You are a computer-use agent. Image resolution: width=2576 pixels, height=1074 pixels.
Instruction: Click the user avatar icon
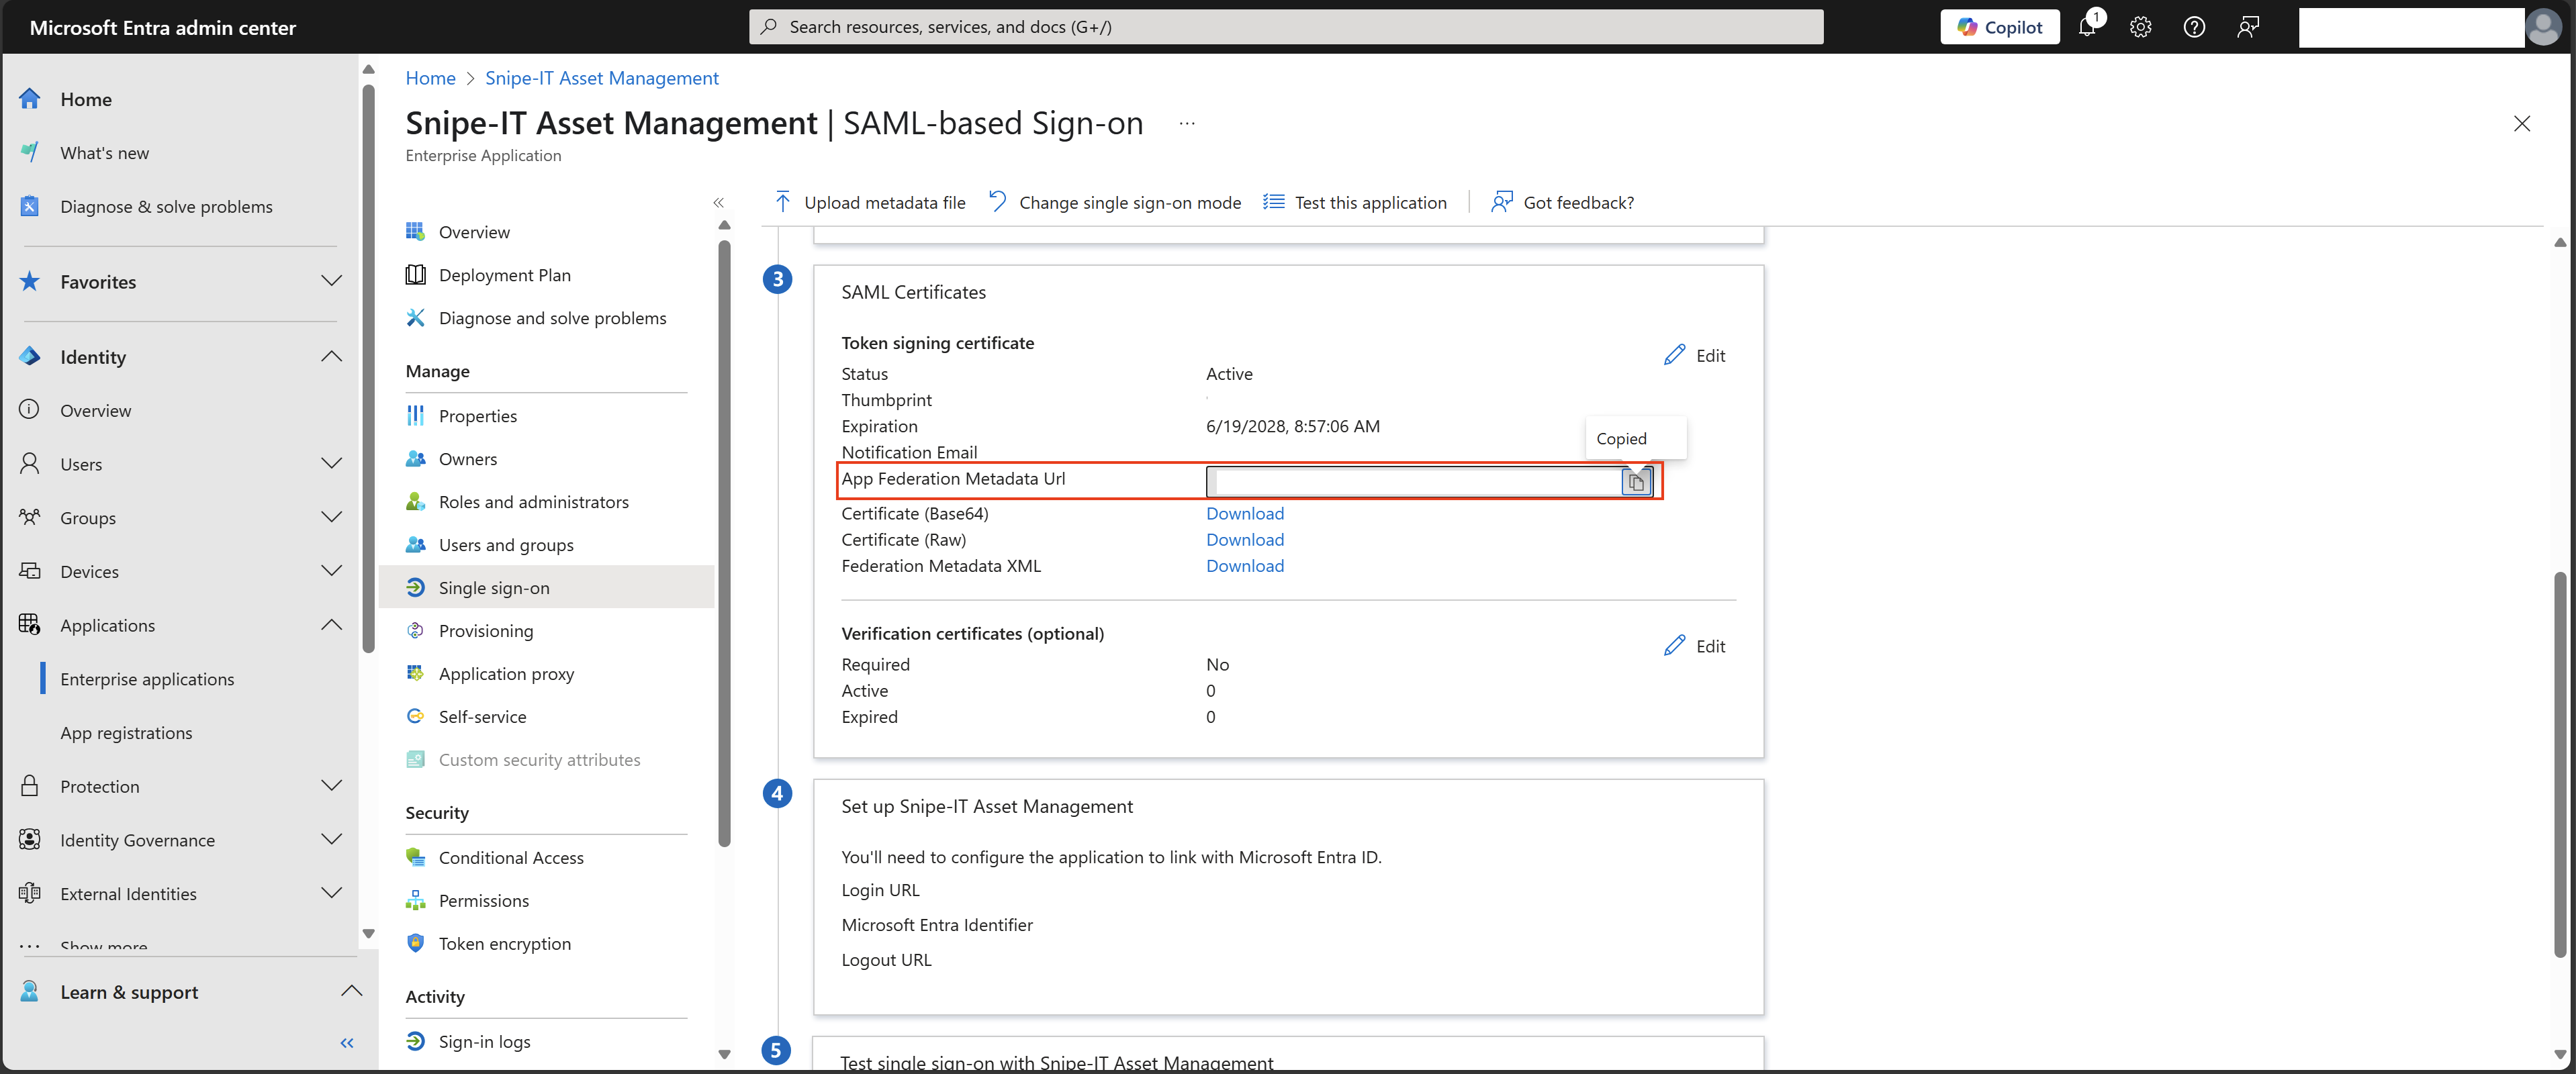(2544, 27)
